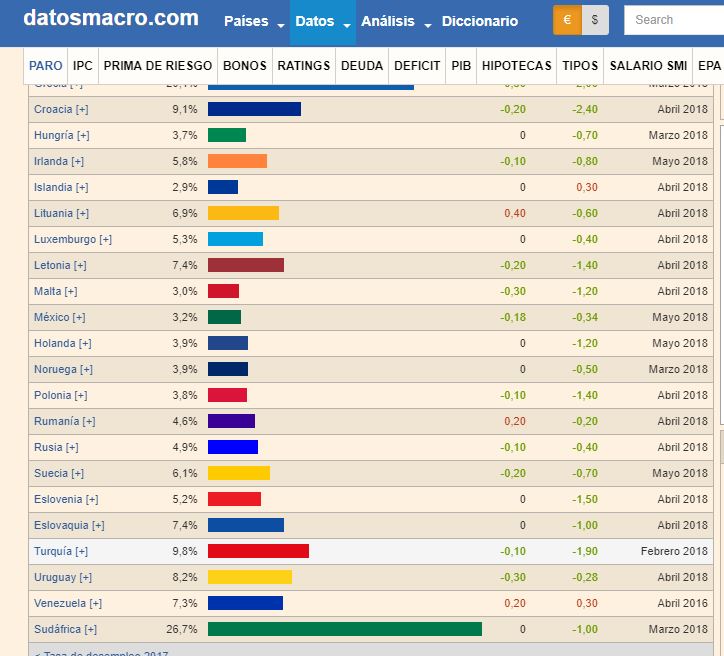Expand the [+] next to Turquía

click(82, 551)
